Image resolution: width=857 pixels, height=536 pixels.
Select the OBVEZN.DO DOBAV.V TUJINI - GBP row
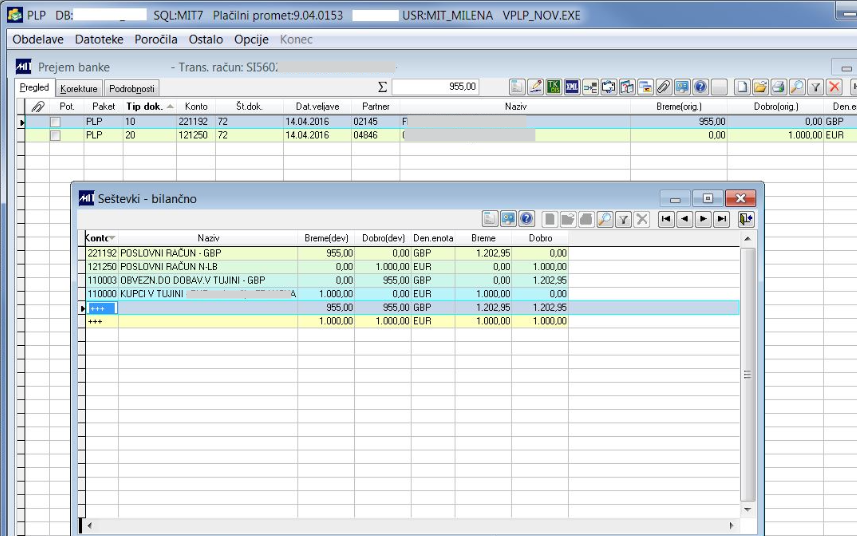[327, 280]
